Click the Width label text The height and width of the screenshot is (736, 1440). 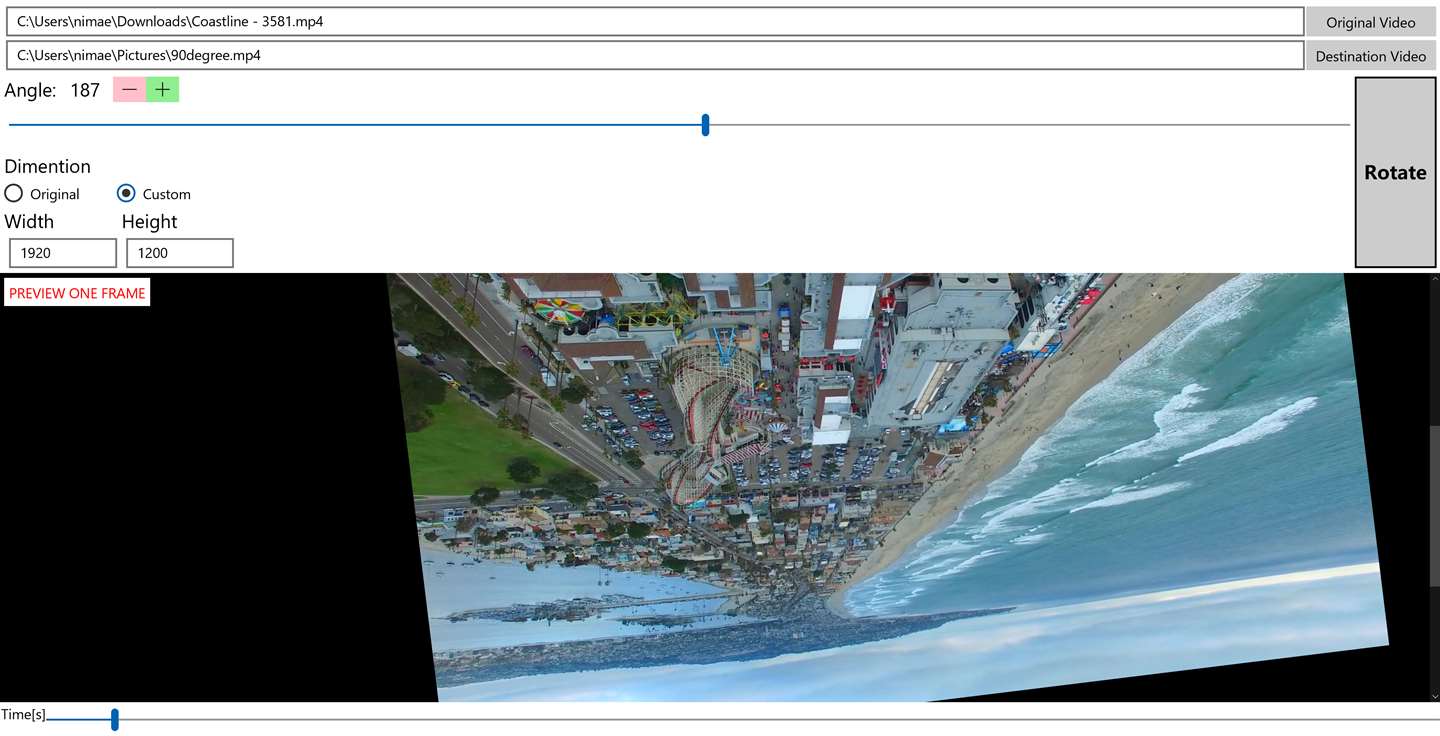pyautogui.click(x=29, y=221)
